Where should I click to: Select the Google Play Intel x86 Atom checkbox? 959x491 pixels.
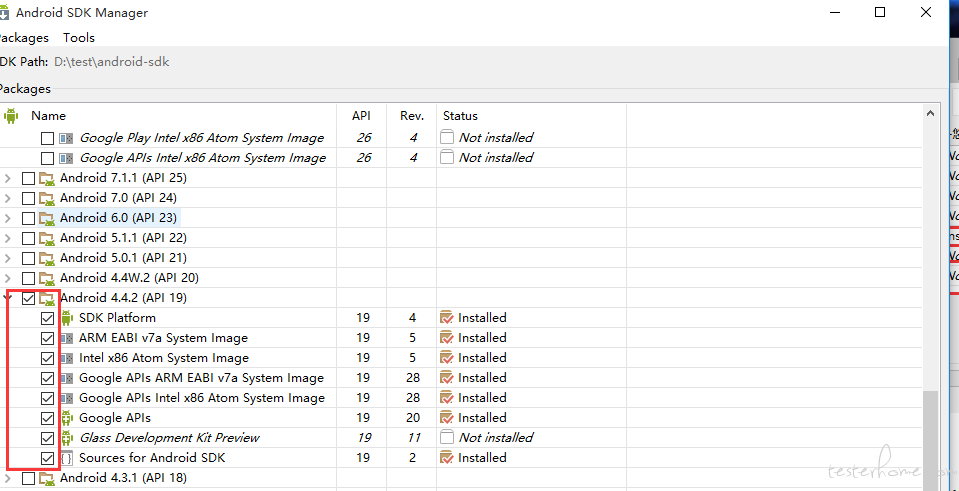click(47, 138)
